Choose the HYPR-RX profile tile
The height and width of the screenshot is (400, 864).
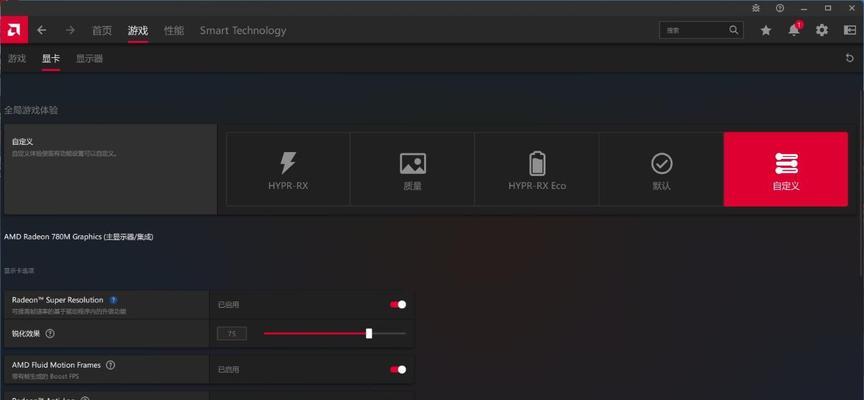click(288, 169)
